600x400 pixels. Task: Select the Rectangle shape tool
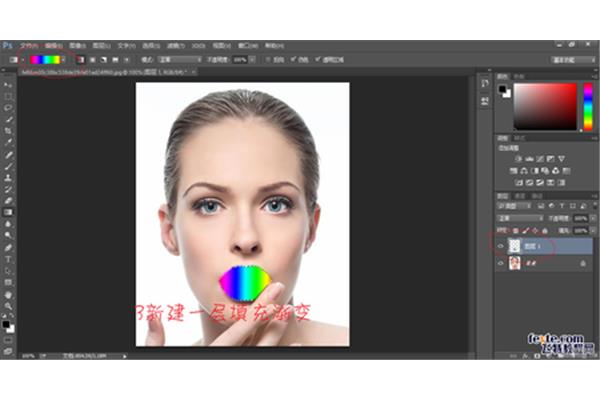coord(8,282)
